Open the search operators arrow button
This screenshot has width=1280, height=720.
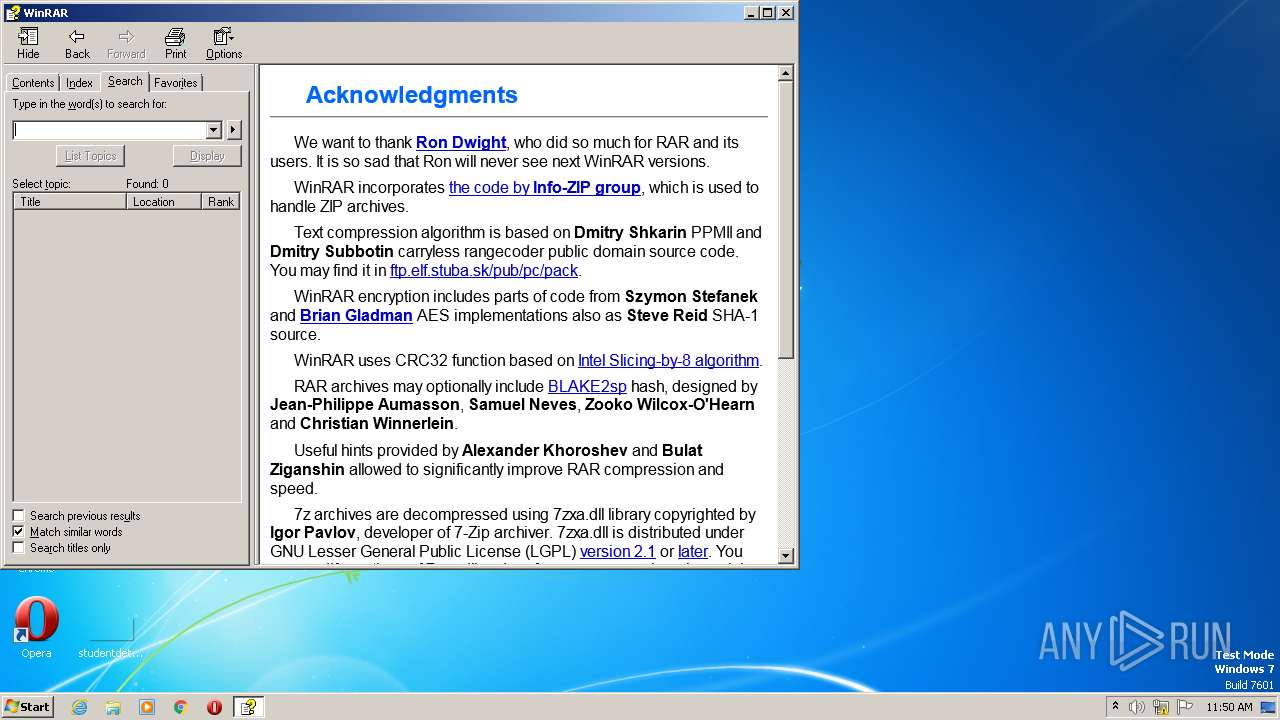point(233,130)
